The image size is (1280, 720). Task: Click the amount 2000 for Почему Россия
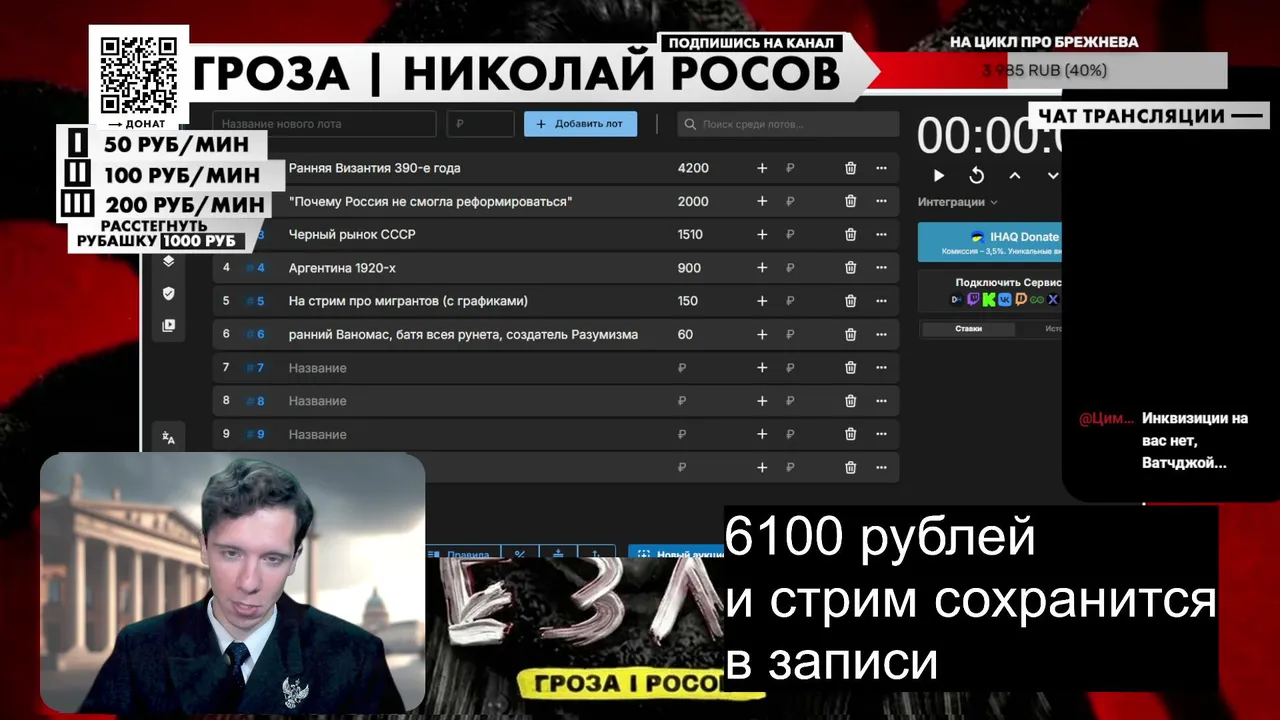pos(693,201)
